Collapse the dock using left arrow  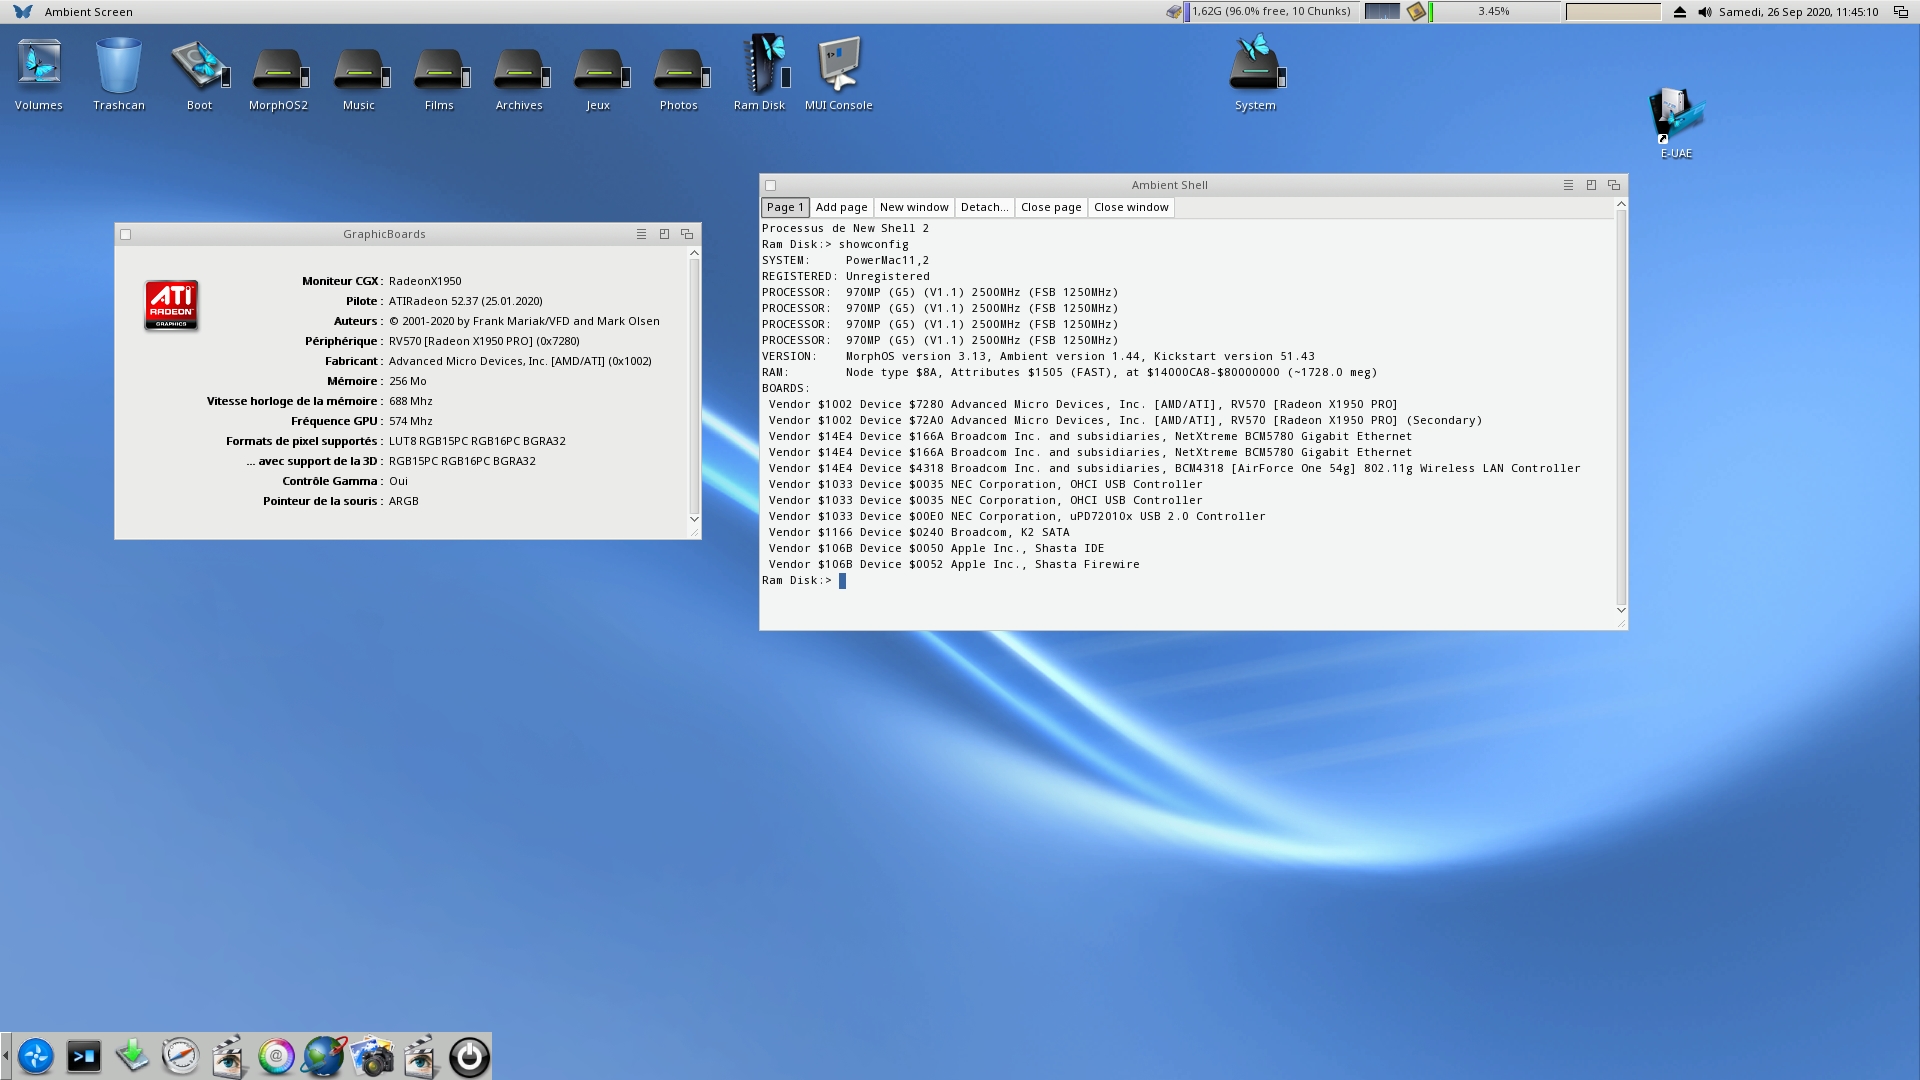(6, 1056)
